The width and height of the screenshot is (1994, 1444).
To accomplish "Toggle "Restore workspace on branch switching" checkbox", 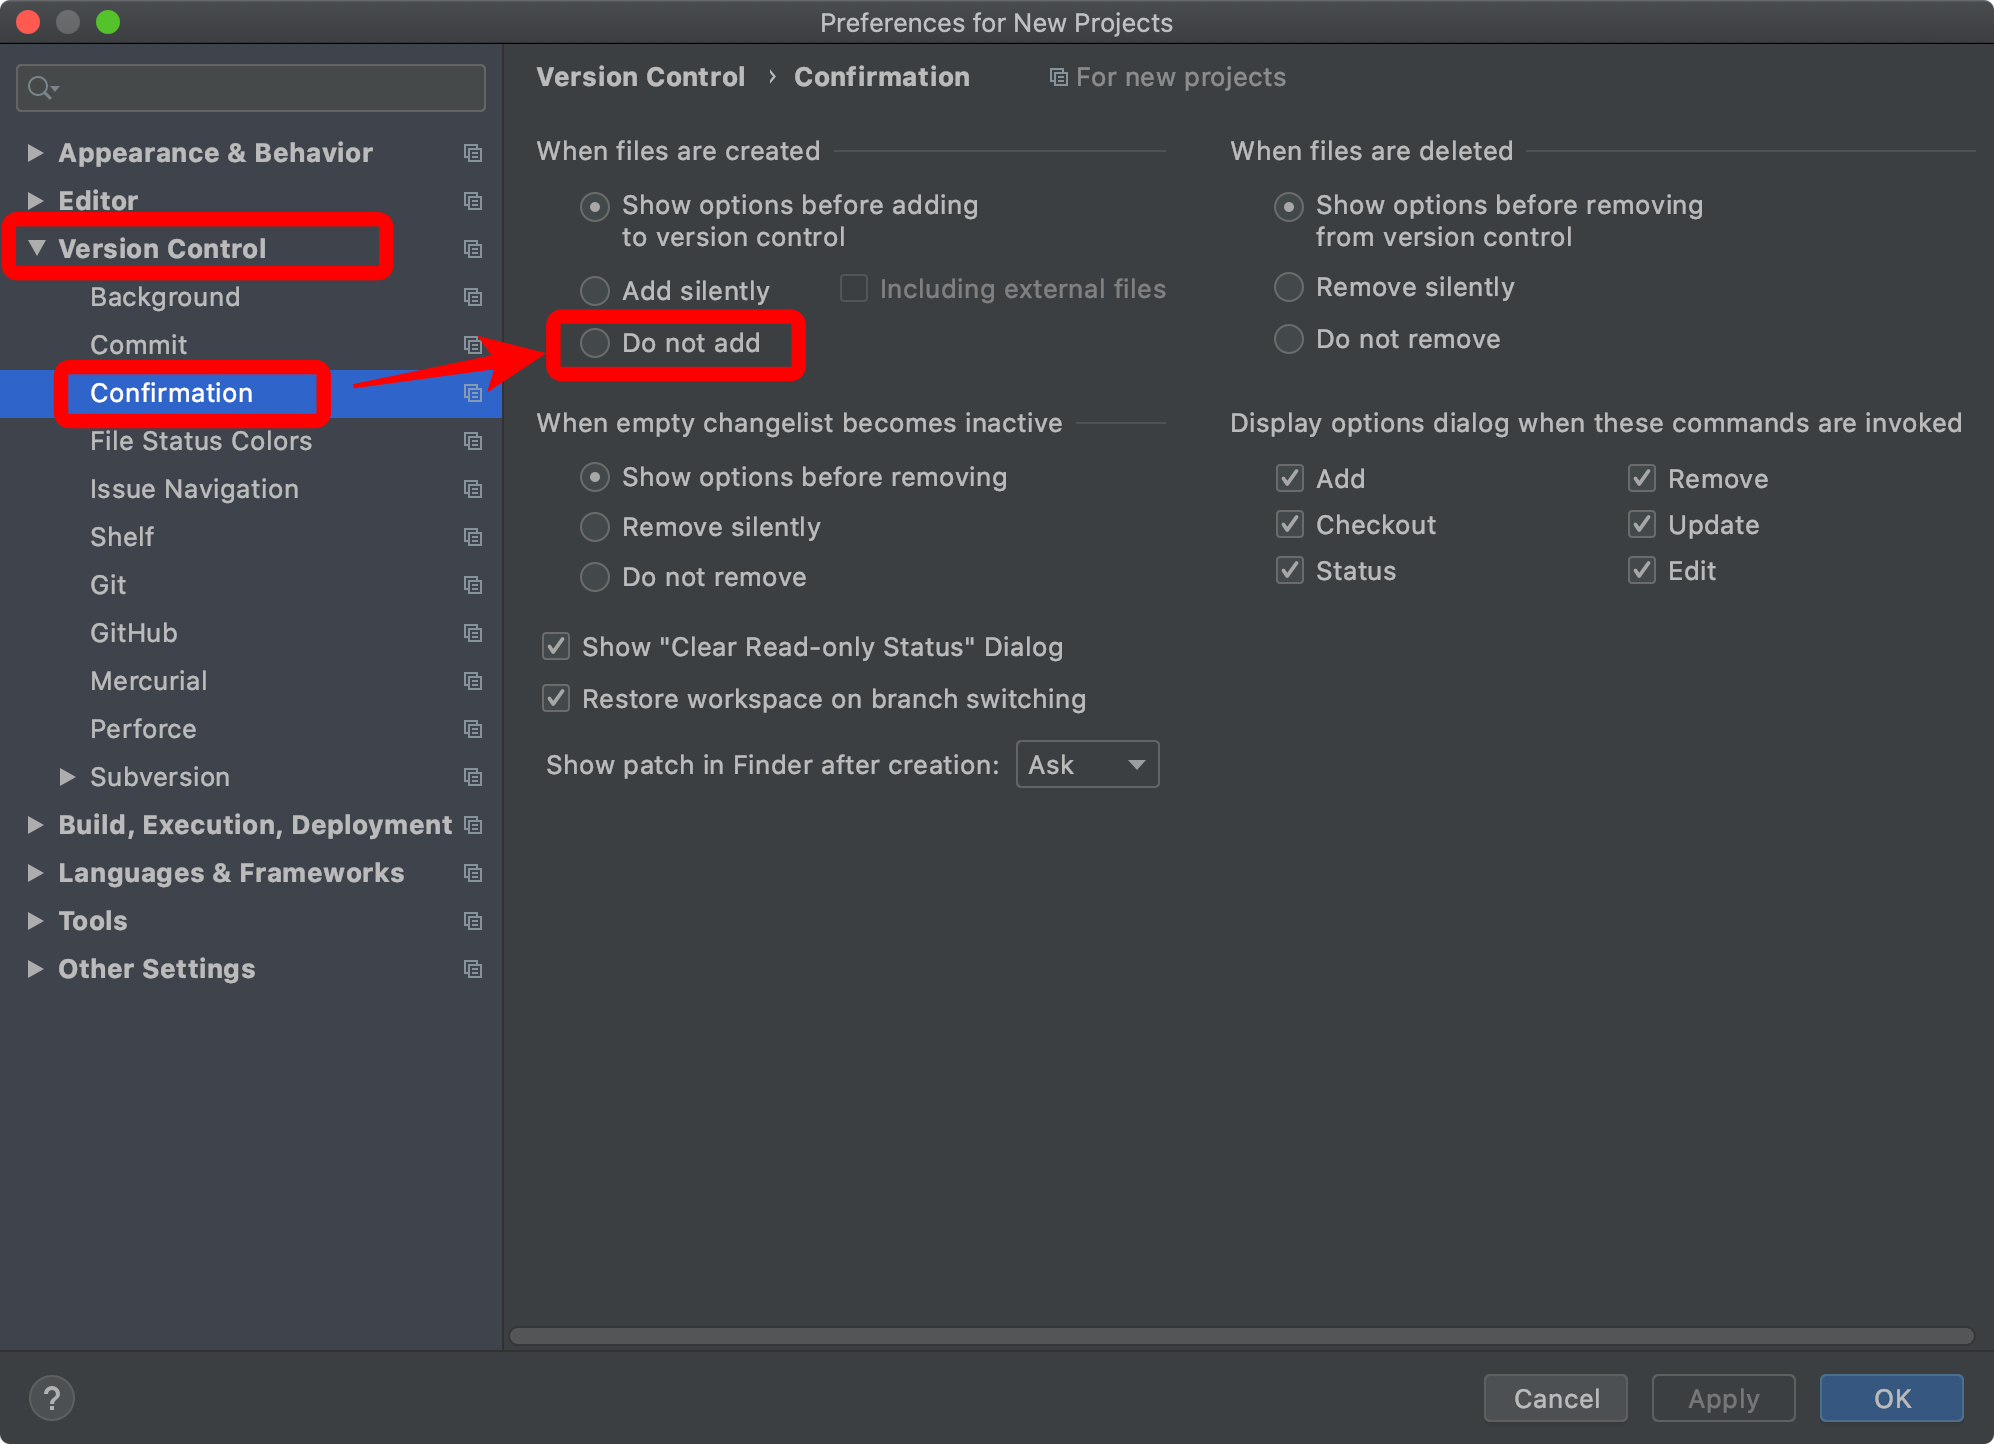I will 556,698.
